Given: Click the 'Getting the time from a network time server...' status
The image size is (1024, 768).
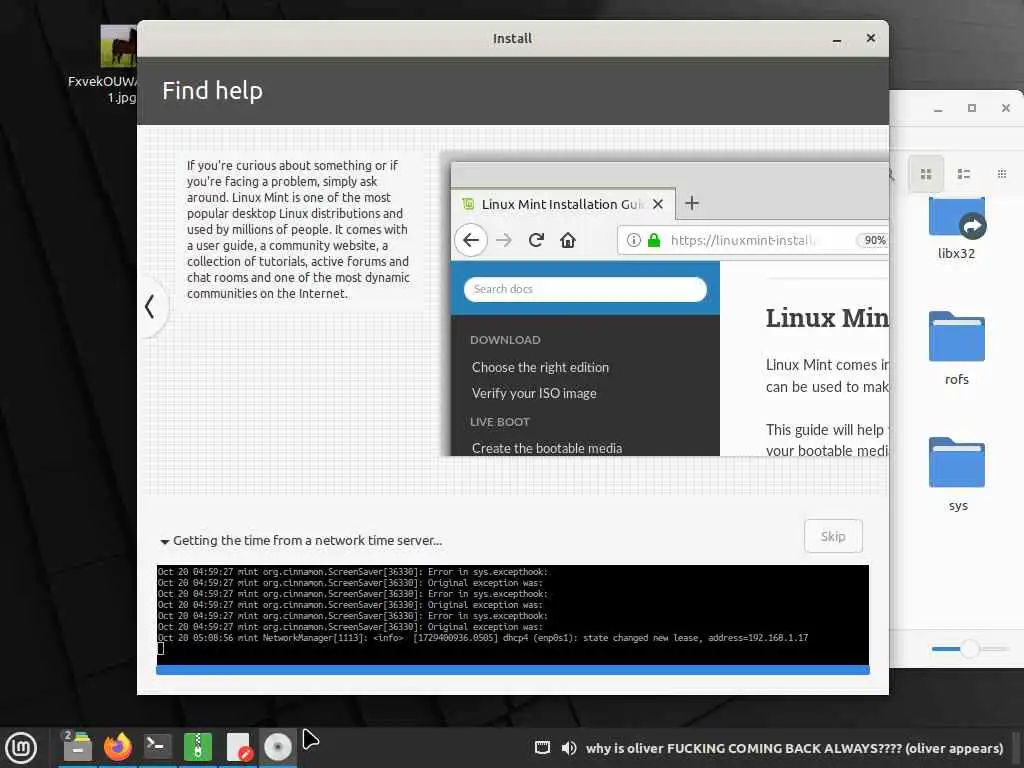Looking at the screenshot, I should click(x=308, y=541).
